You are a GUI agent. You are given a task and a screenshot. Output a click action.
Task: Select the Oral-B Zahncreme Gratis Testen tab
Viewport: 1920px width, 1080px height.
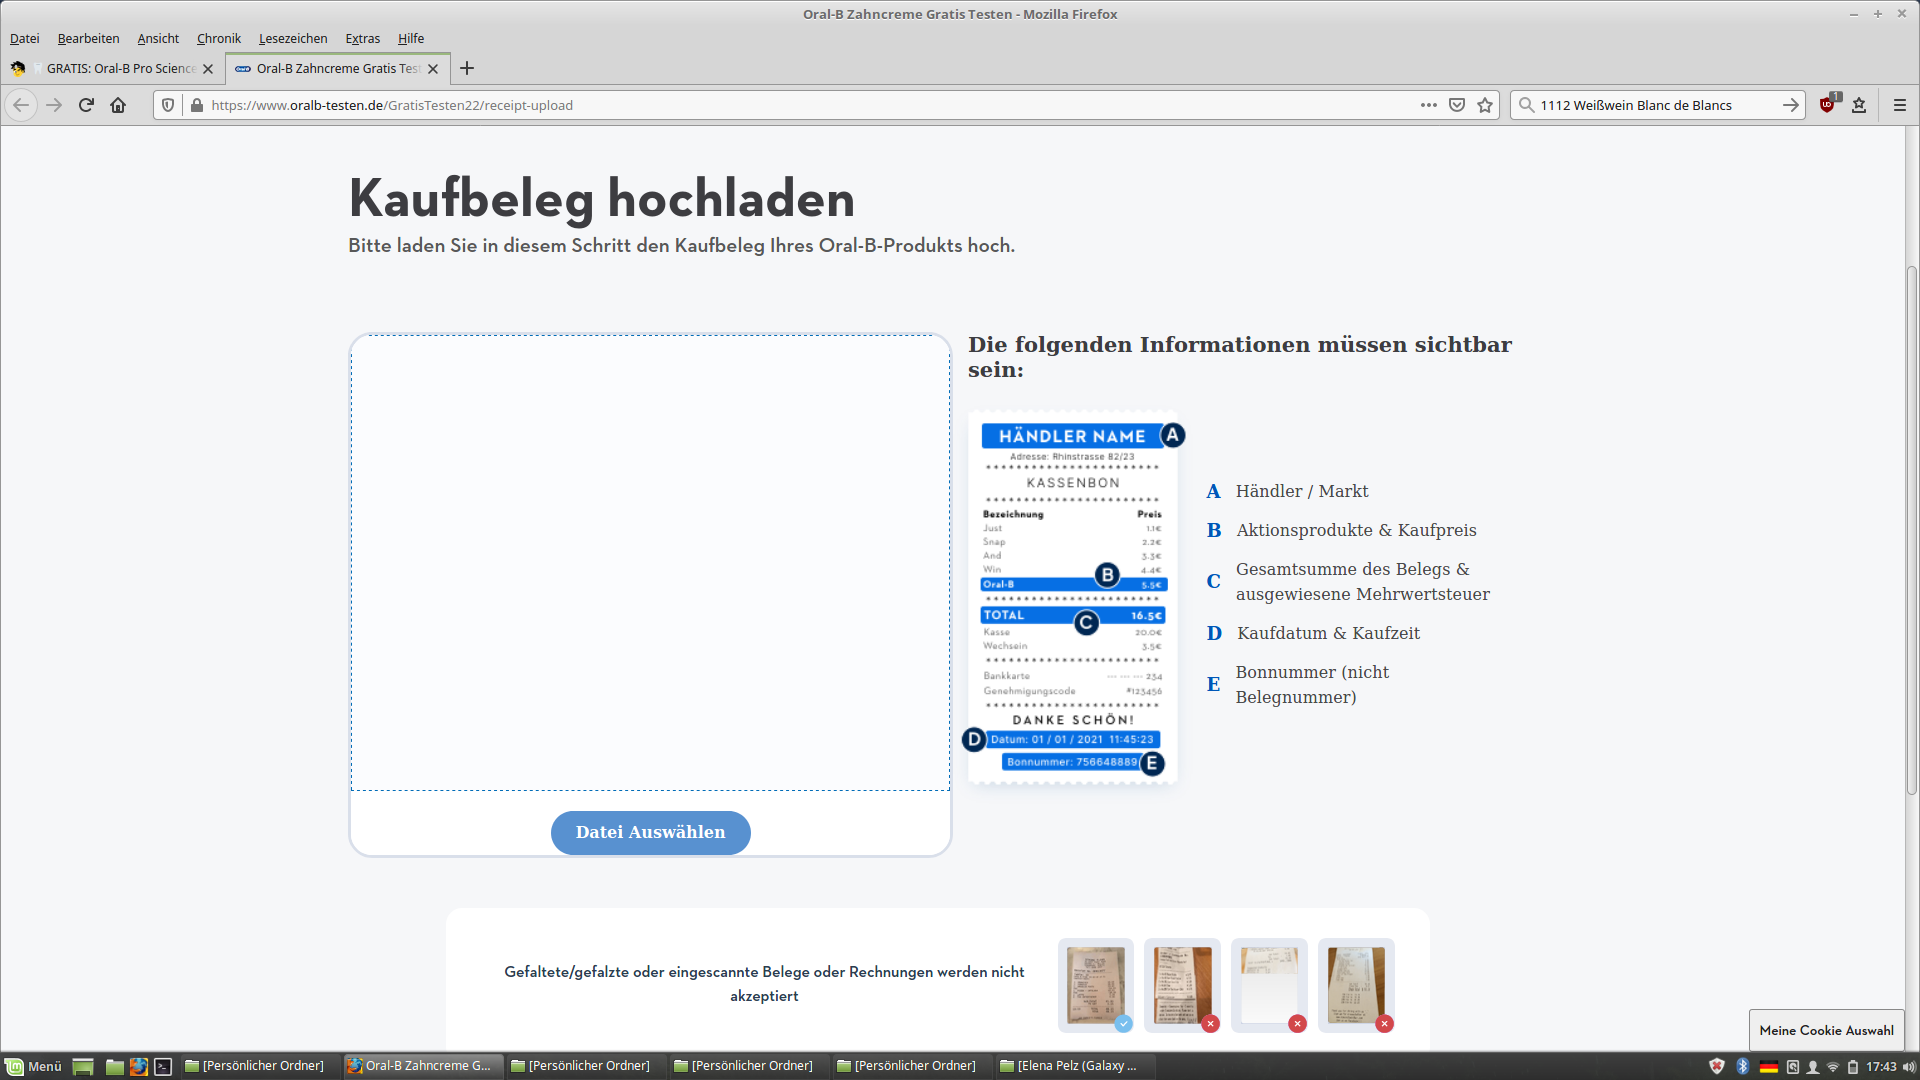click(338, 68)
